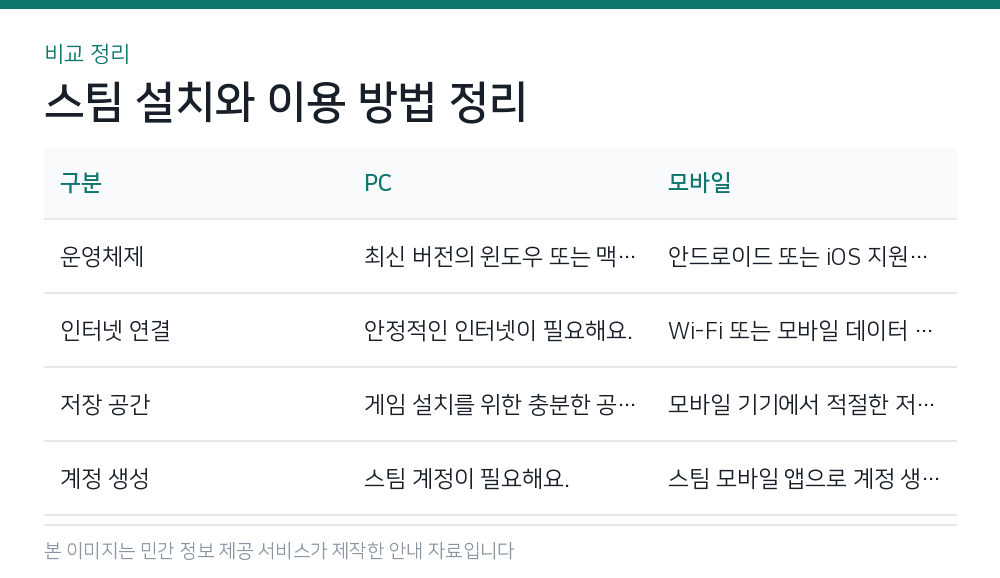
Task: Click the '비교 정리' label above the title
Action: (87, 54)
